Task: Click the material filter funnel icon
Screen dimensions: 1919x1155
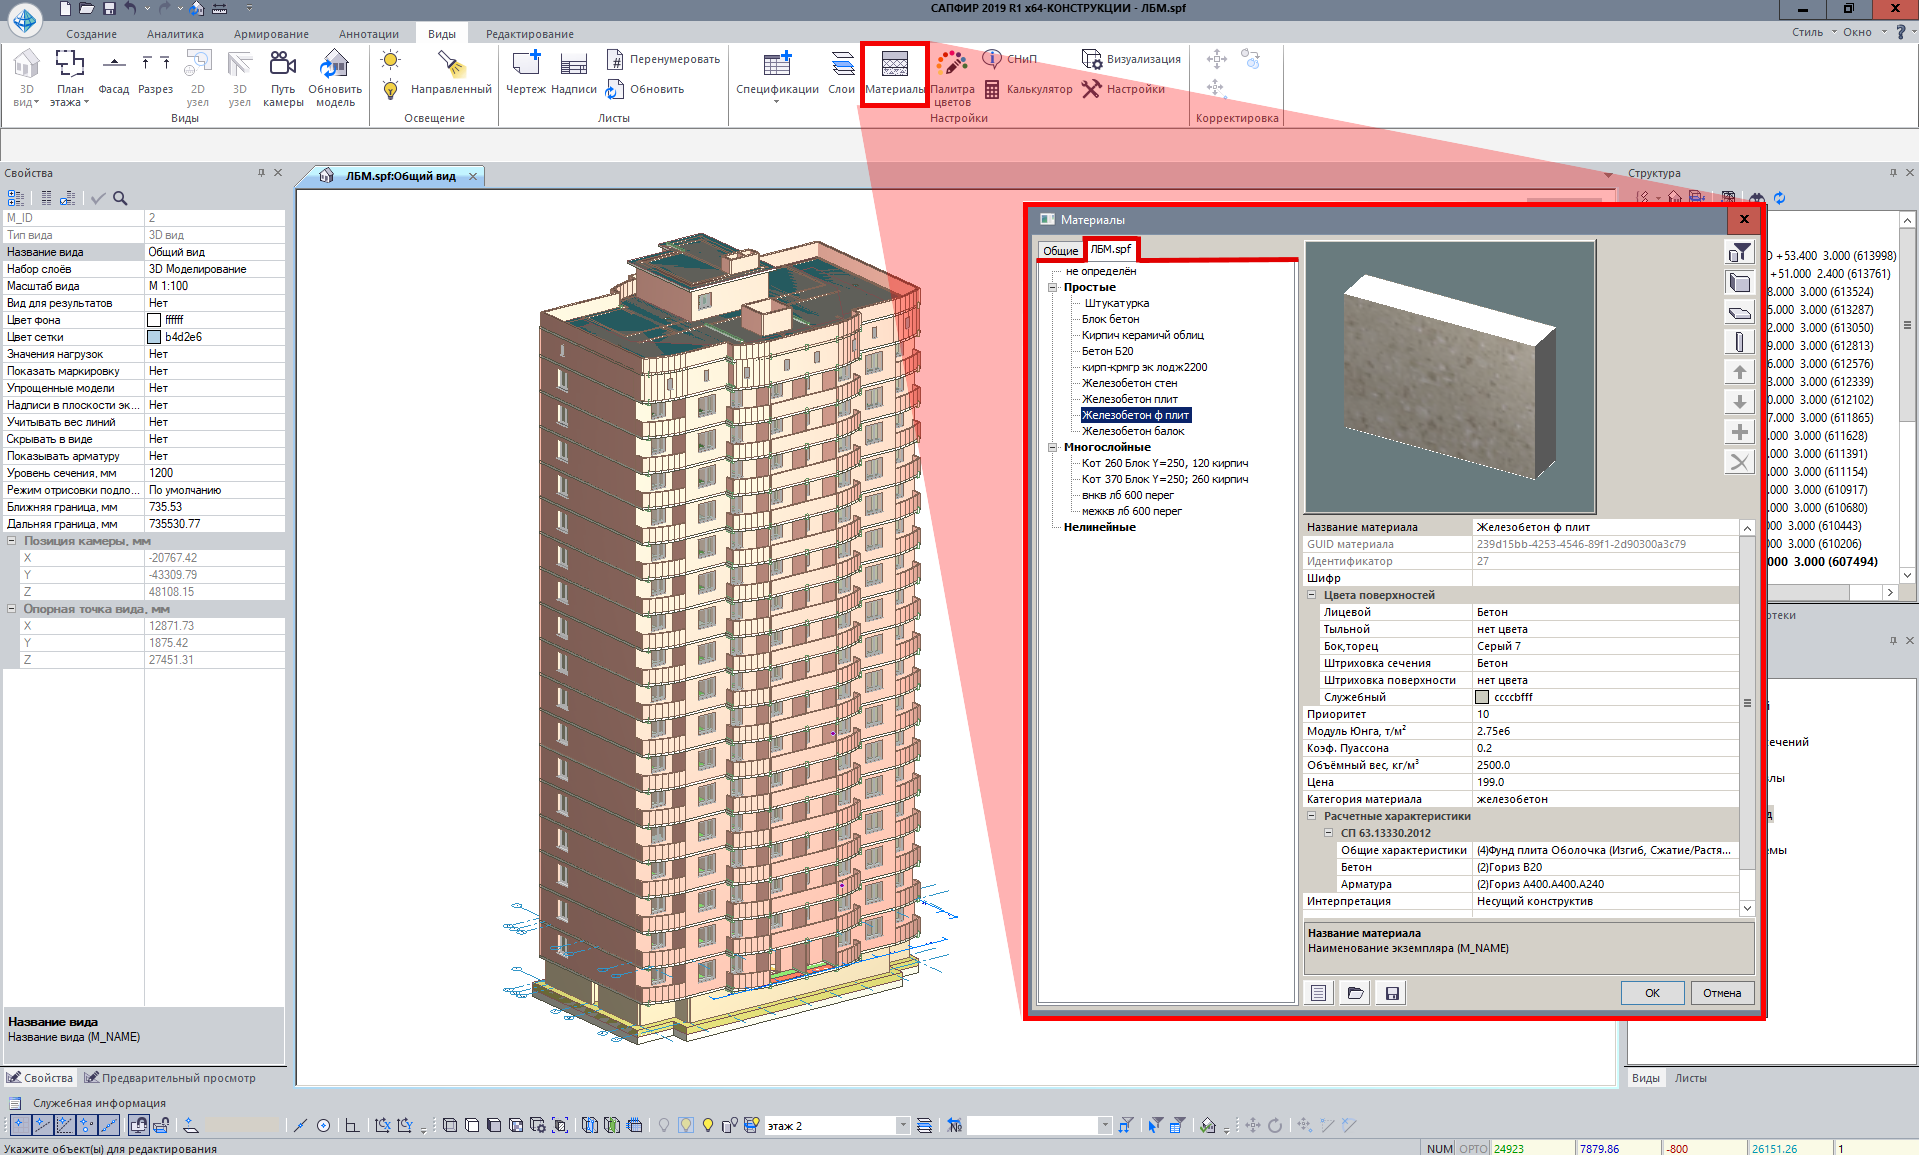Action: pyautogui.click(x=1740, y=252)
